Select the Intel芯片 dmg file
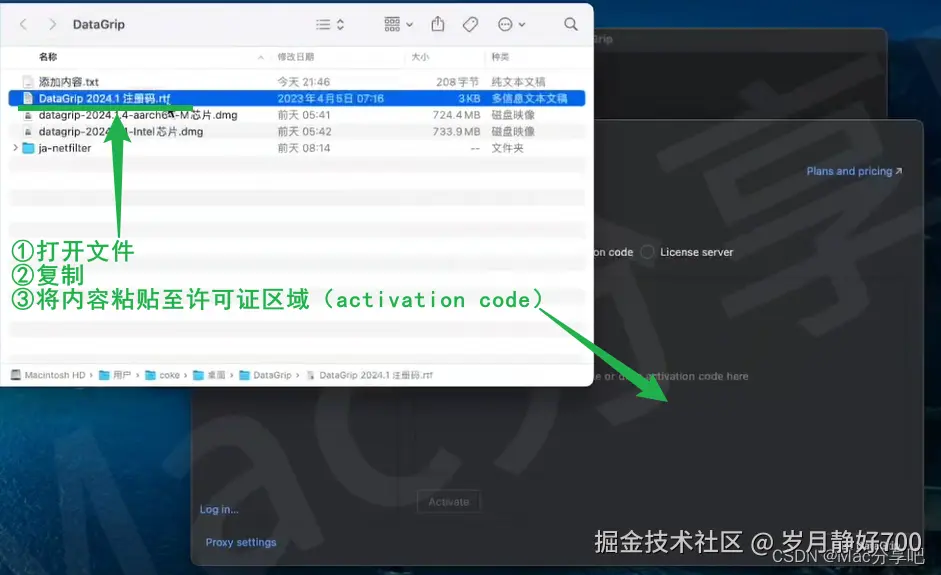The width and height of the screenshot is (941, 575). click(296, 131)
